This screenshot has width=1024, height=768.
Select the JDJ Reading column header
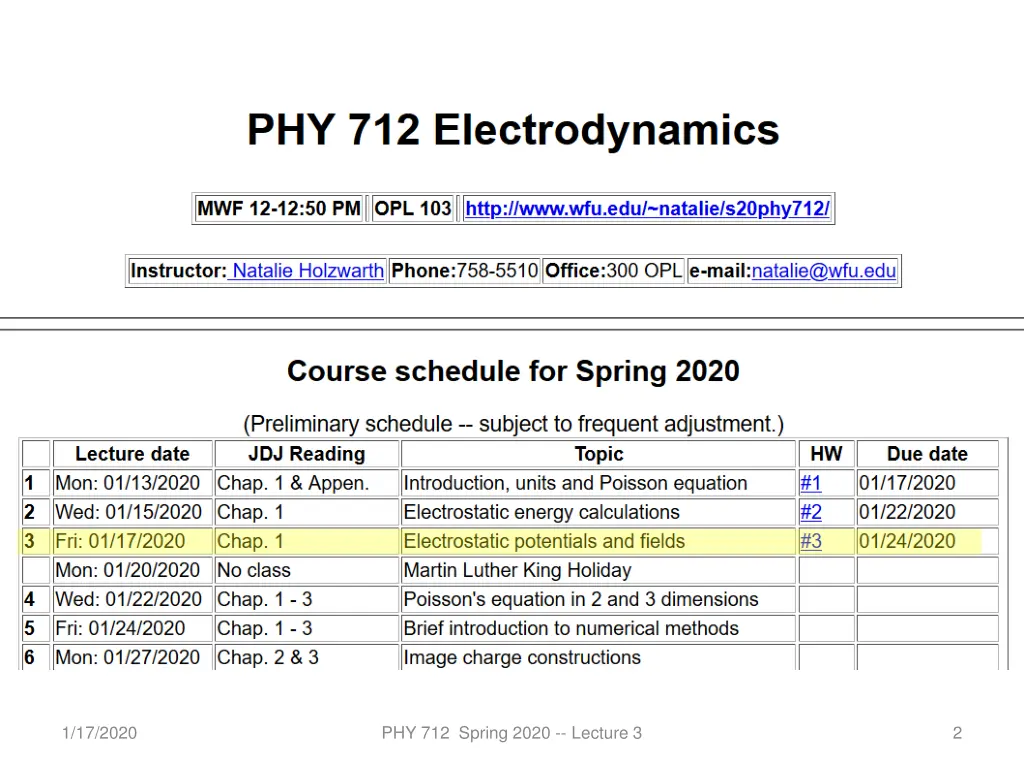click(x=306, y=453)
